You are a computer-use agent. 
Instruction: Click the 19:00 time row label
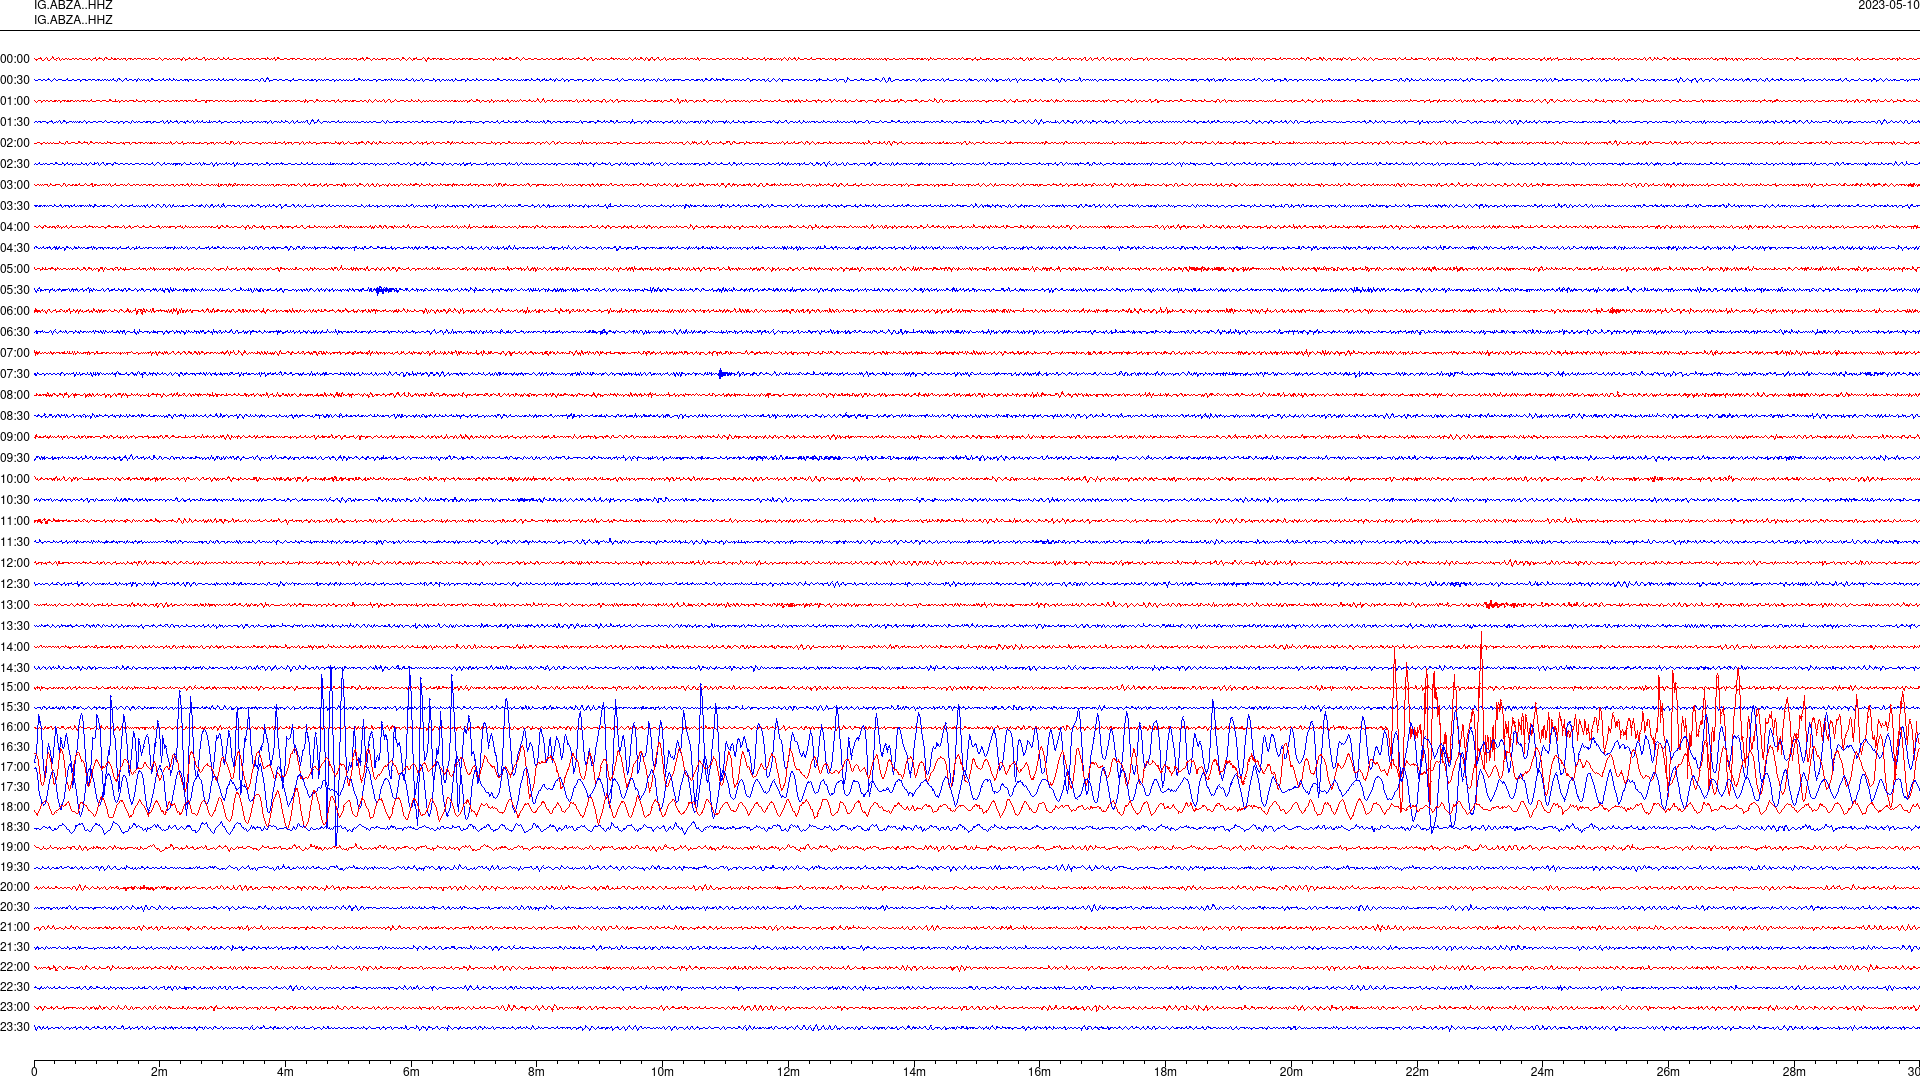tap(15, 847)
